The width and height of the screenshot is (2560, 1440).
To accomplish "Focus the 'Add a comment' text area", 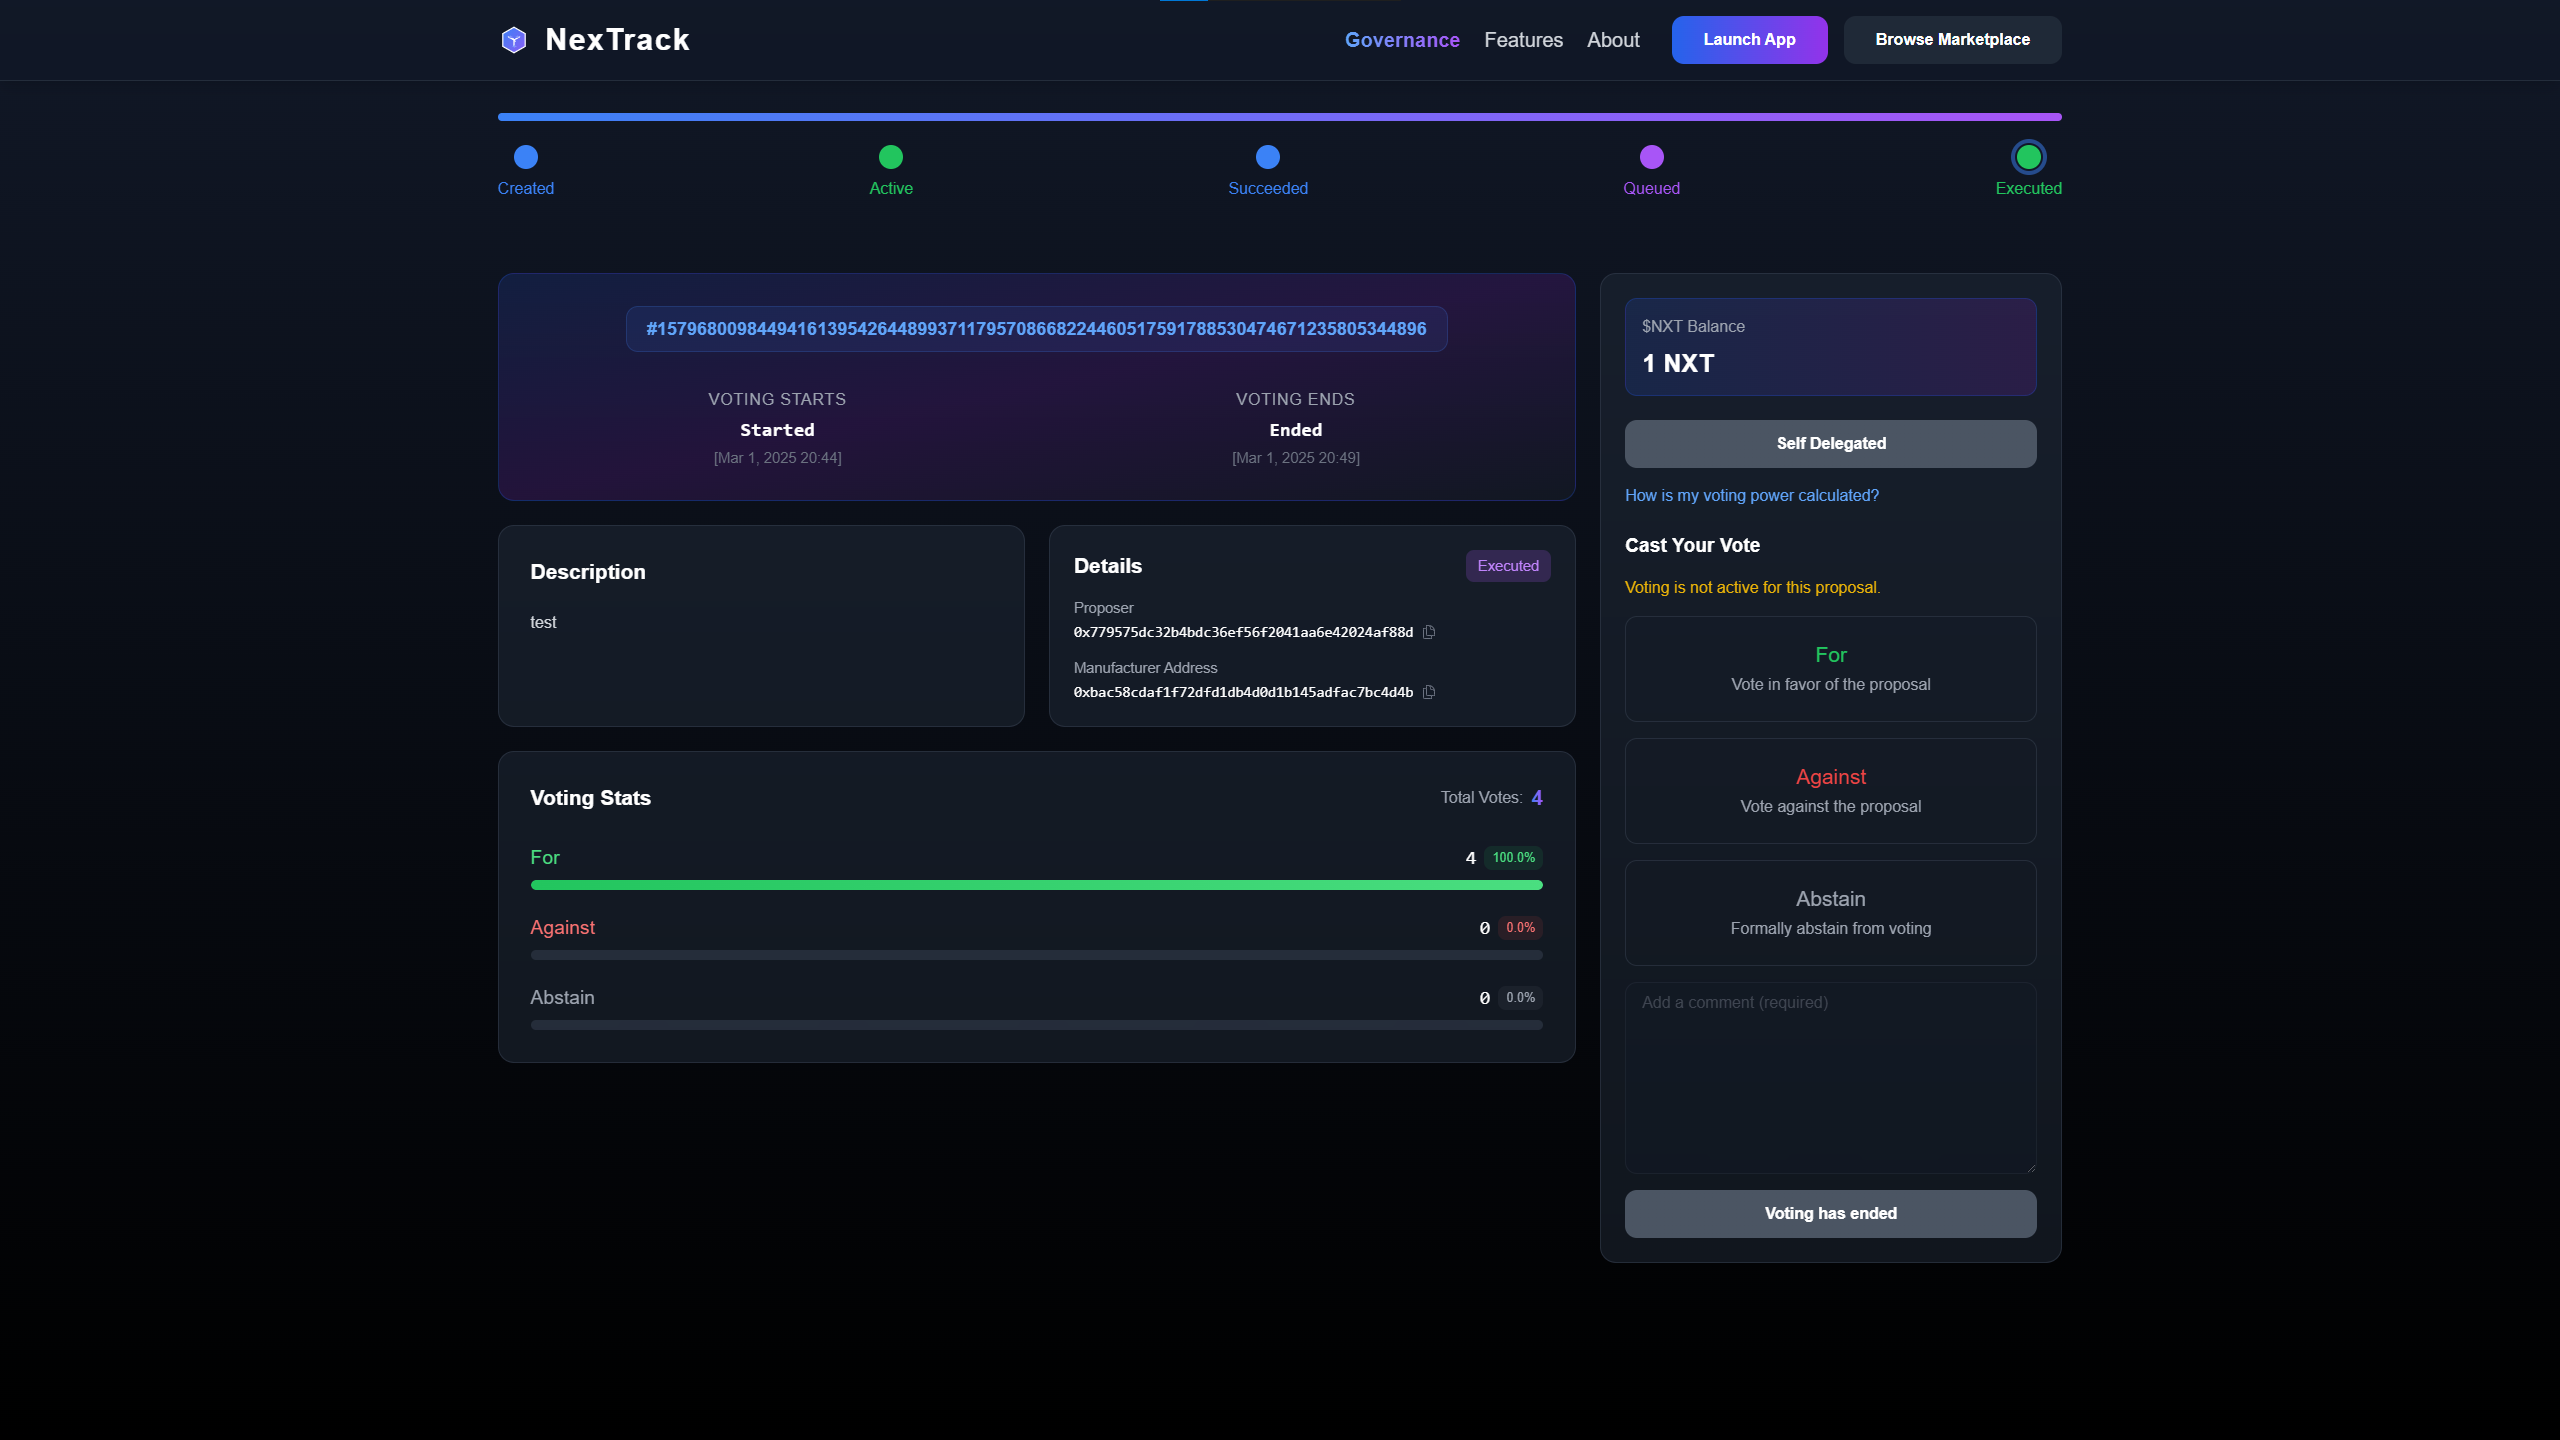I will click(1830, 1077).
